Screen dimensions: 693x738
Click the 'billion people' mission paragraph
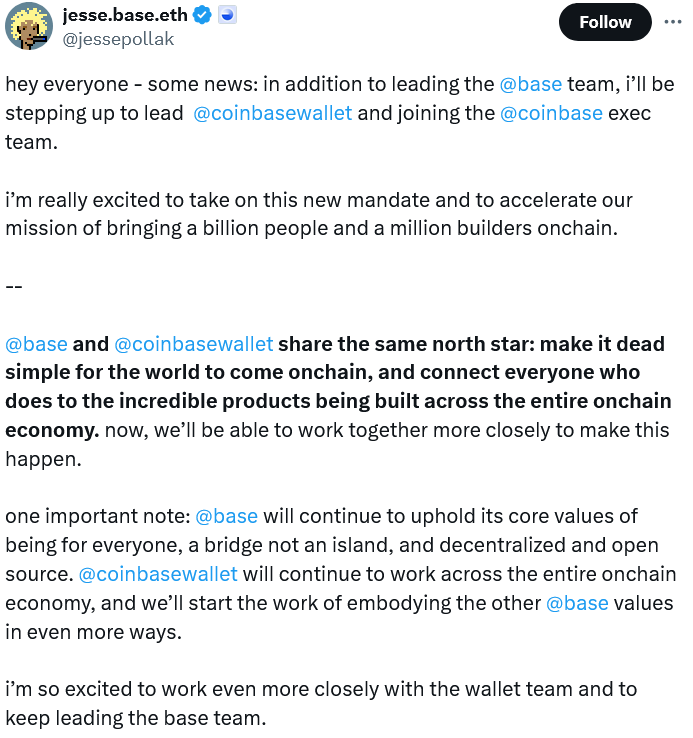(x=319, y=214)
